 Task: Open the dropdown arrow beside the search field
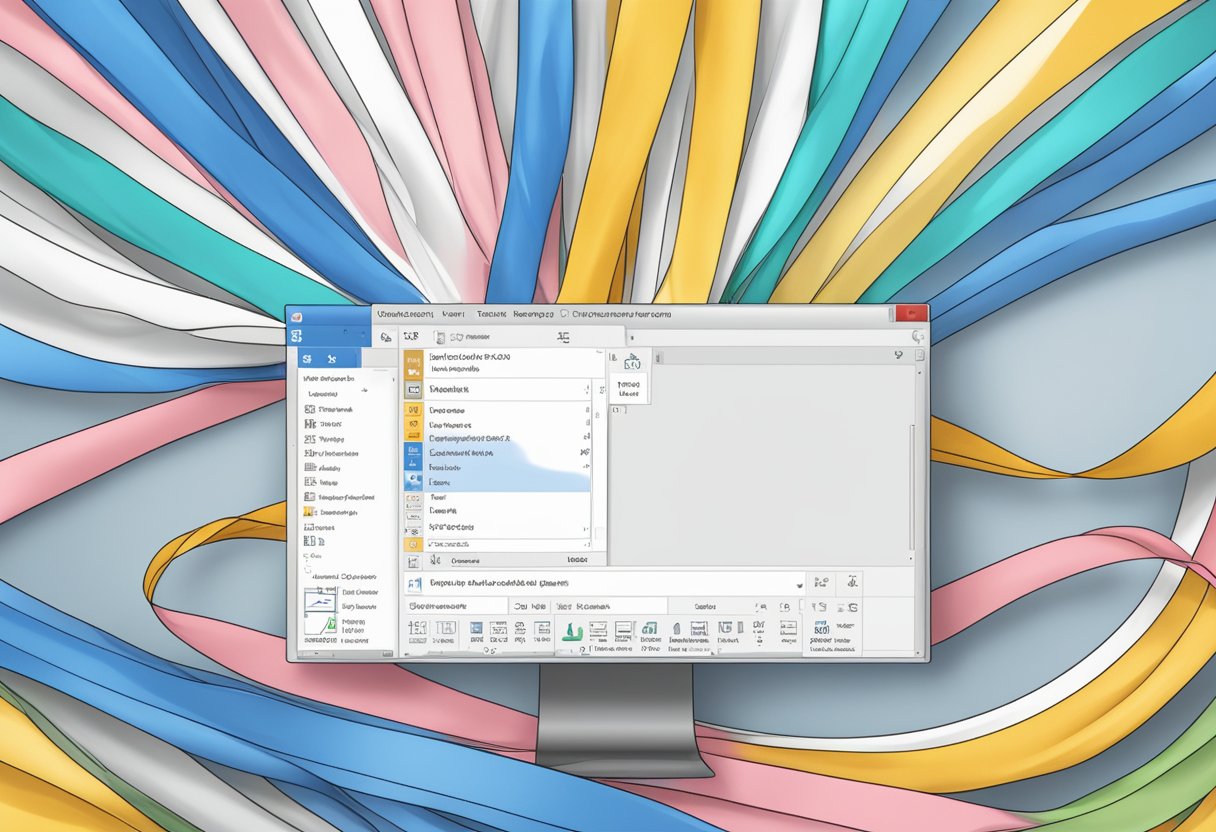797,585
